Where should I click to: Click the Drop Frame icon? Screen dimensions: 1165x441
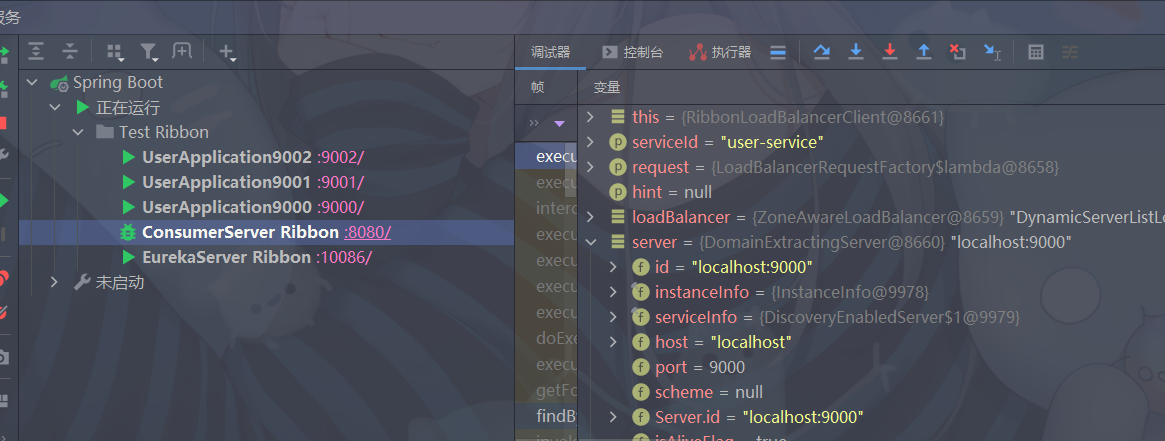point(958,52)
